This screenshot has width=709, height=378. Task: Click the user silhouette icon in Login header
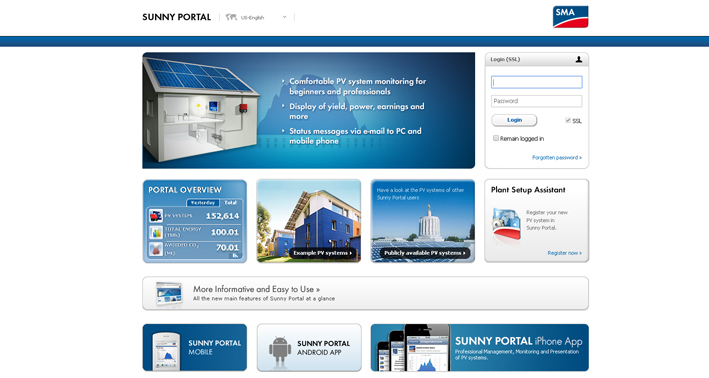coord(578,59)
